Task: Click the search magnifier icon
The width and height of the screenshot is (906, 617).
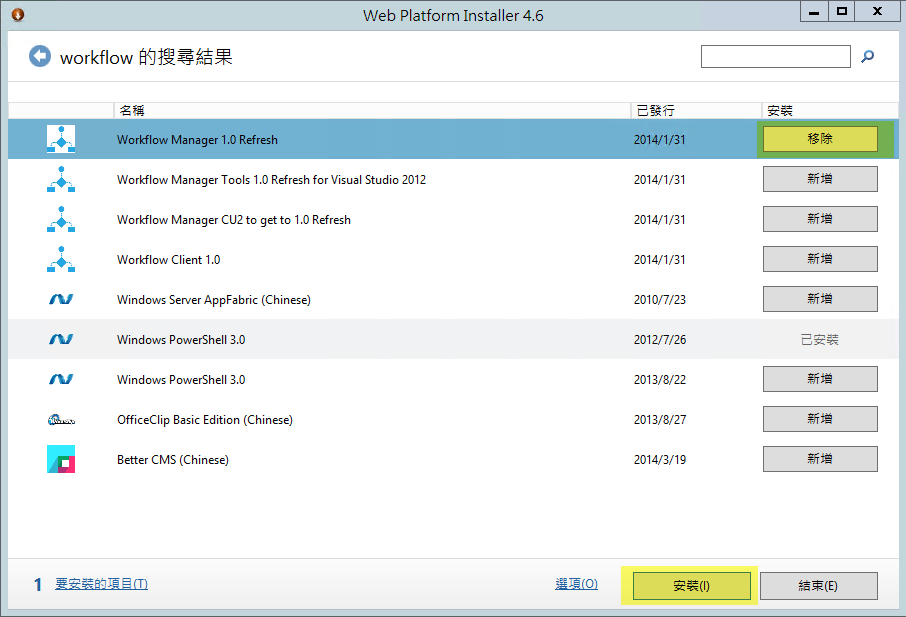Action: 867,56
